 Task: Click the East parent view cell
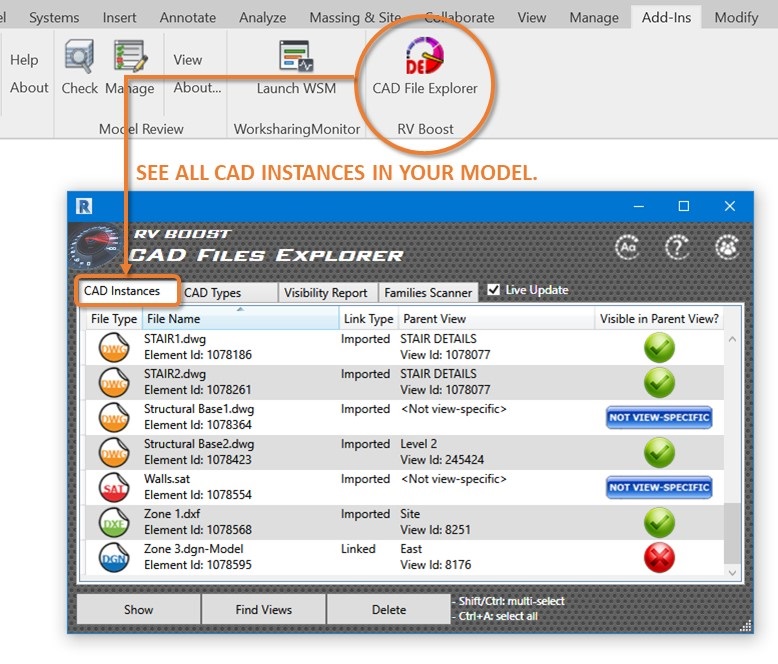tap(411, 549)
